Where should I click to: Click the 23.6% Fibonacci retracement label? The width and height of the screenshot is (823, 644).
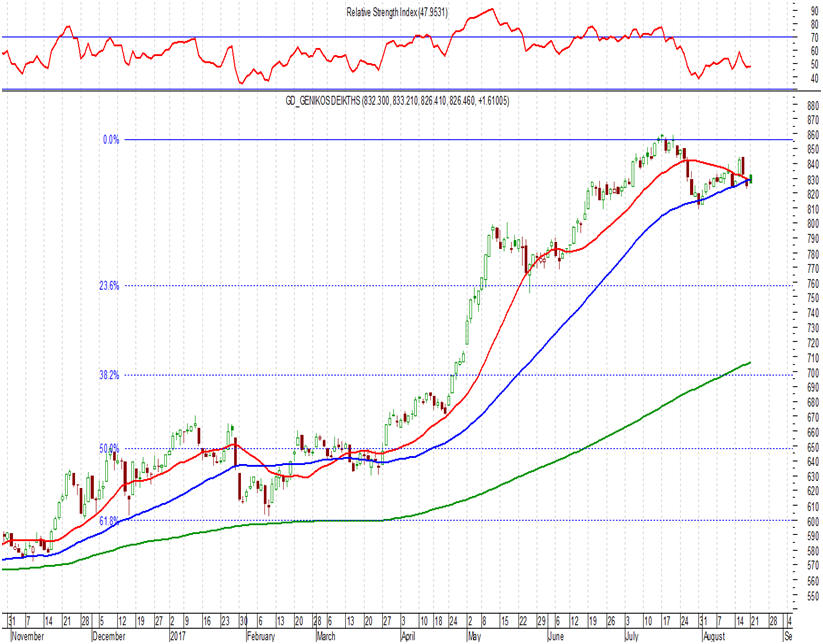coord(109,286)
